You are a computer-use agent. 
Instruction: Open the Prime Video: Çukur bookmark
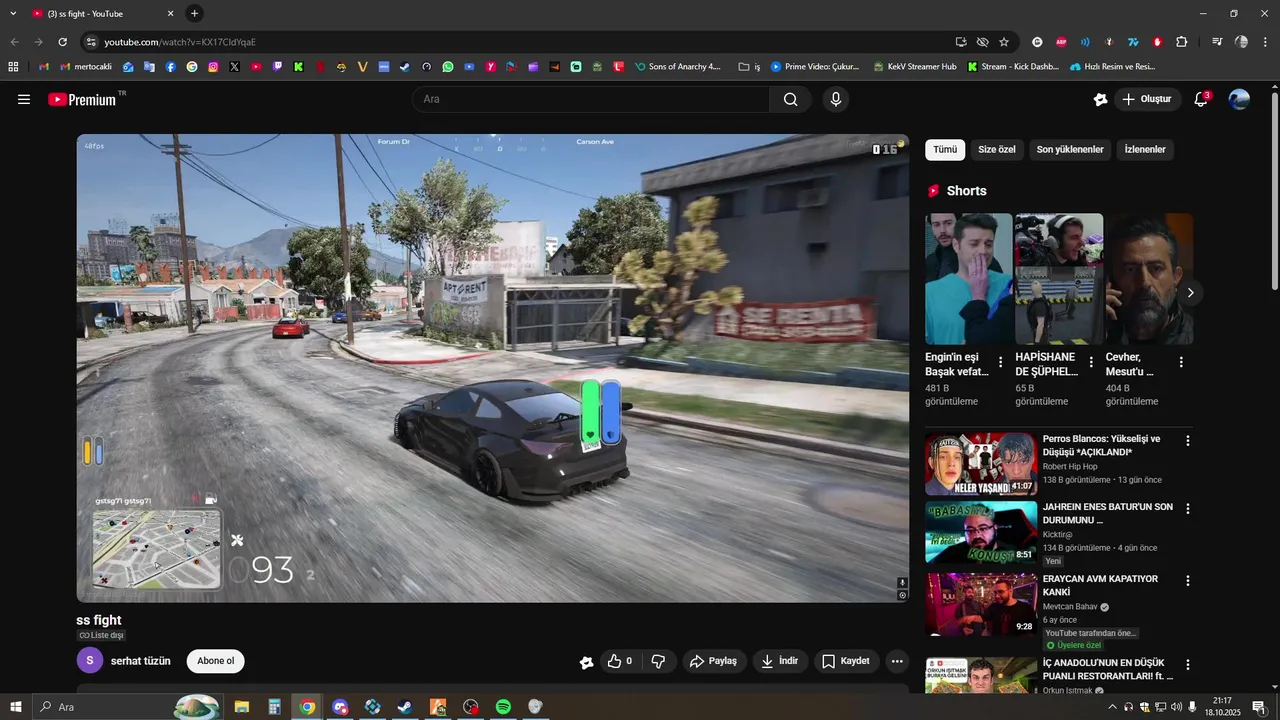(815, 67)
